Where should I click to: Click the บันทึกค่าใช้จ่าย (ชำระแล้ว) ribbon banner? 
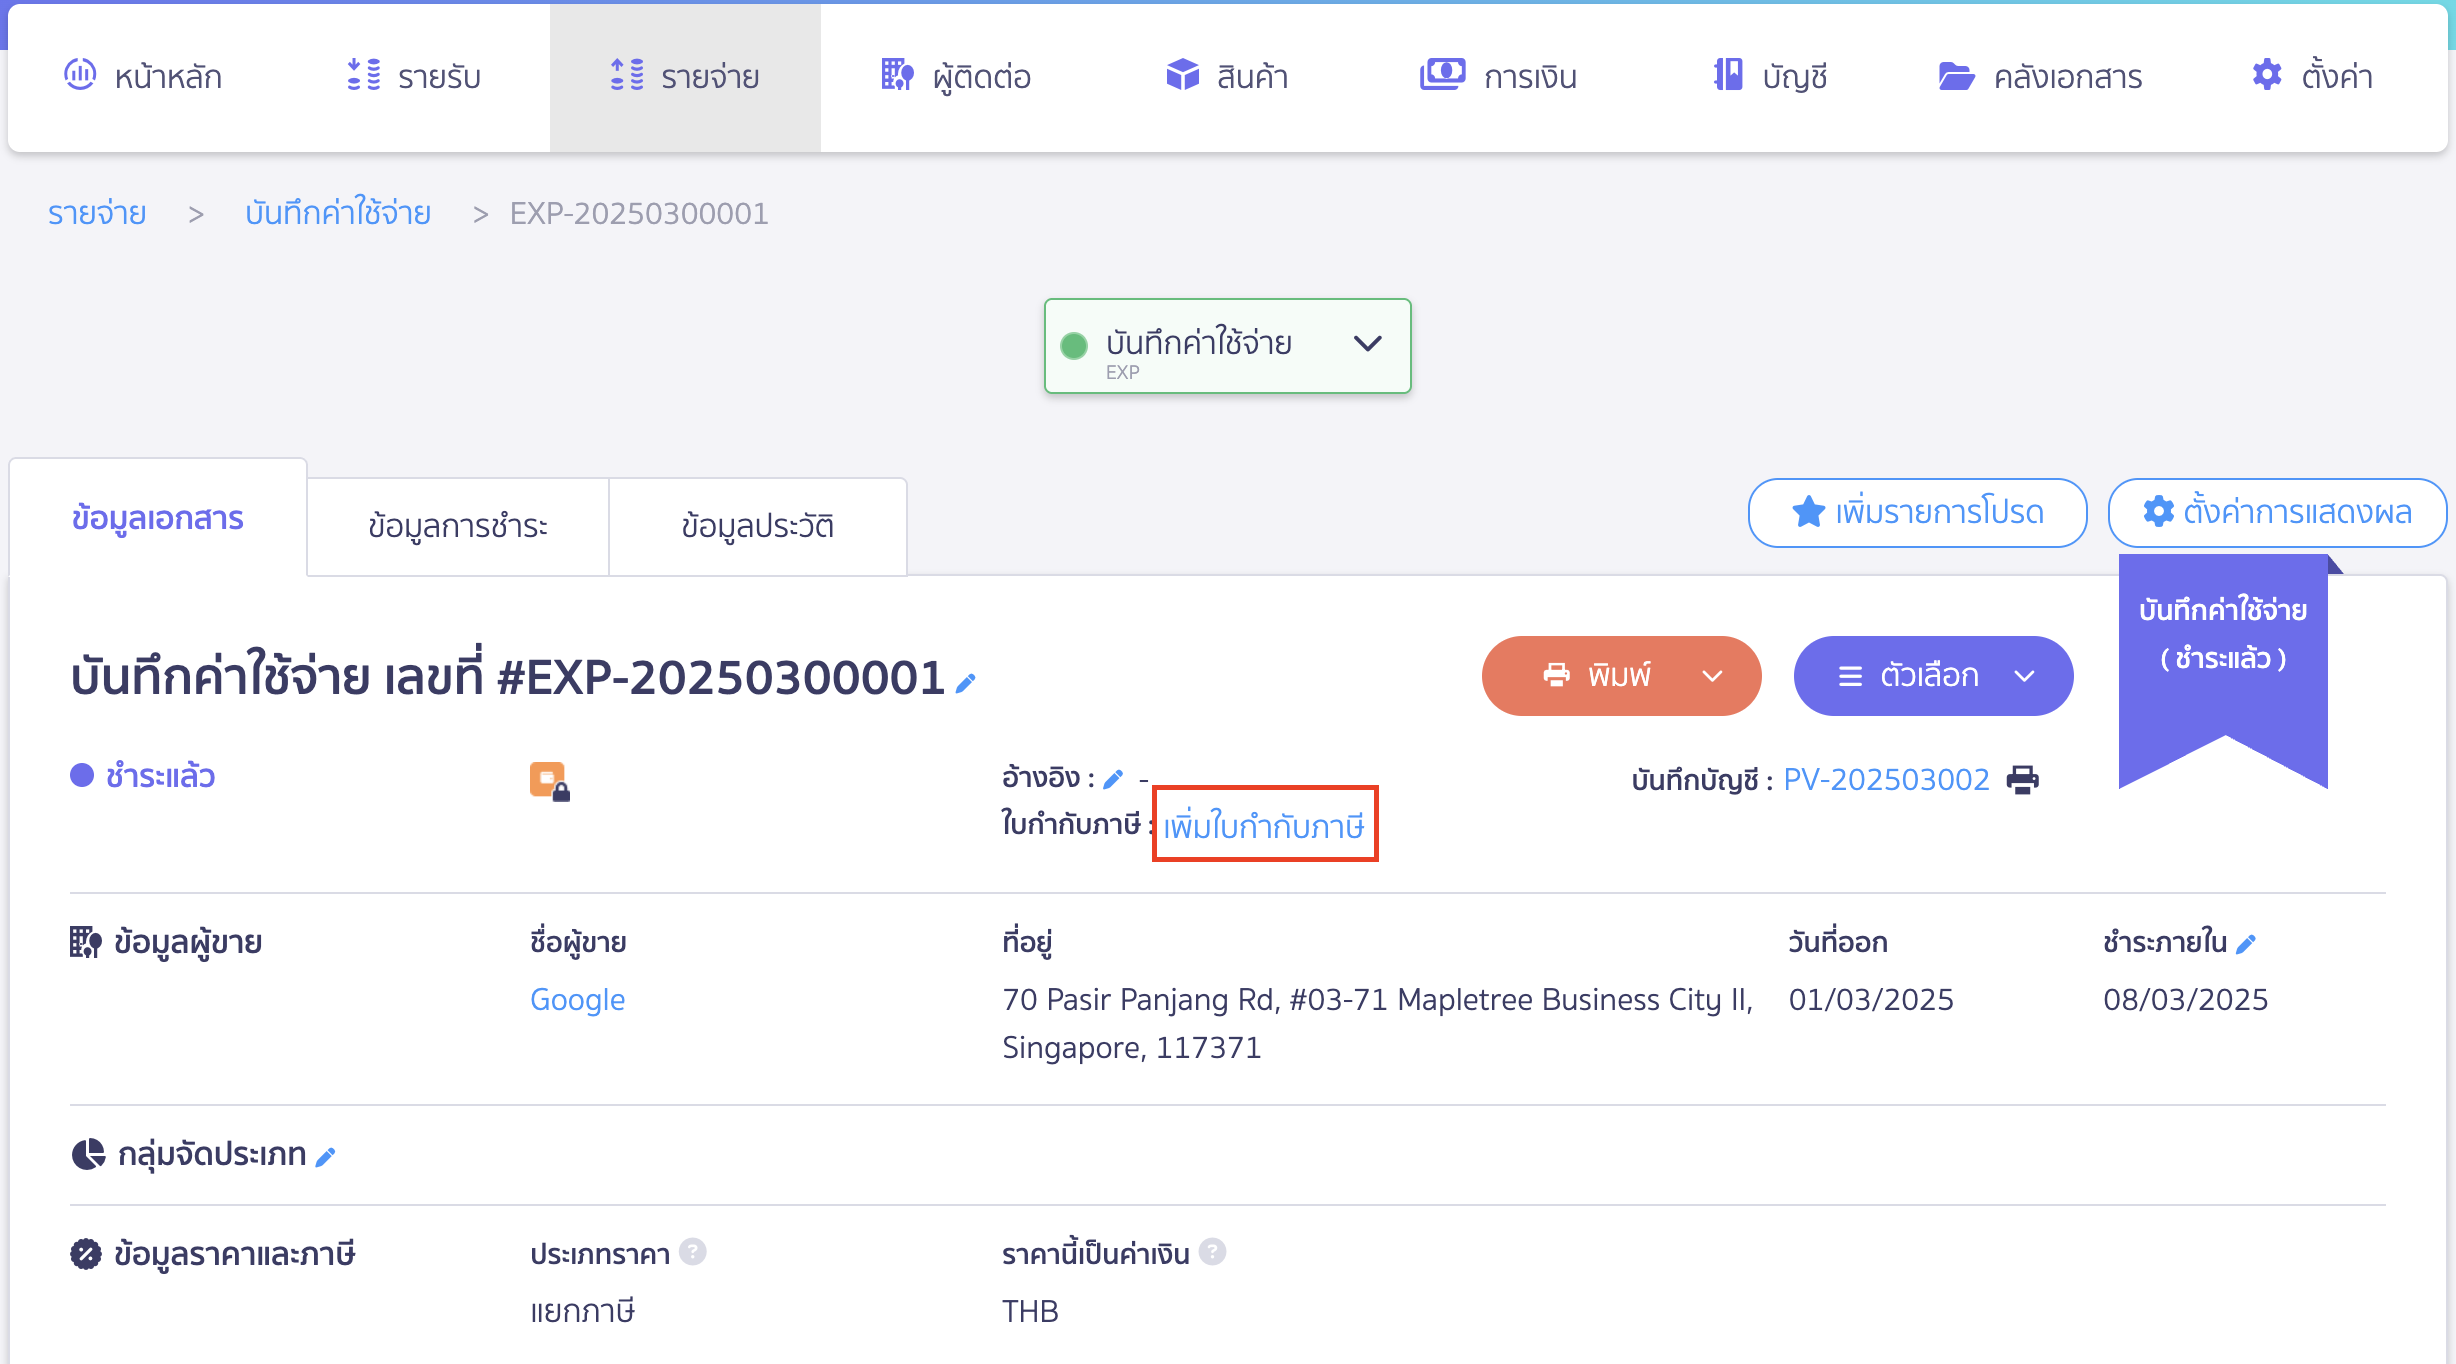(2223, 671)
